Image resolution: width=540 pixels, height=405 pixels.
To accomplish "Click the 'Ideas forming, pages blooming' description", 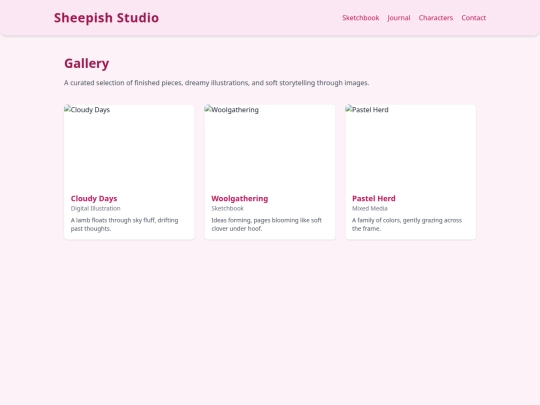I will tap(267, 224).
